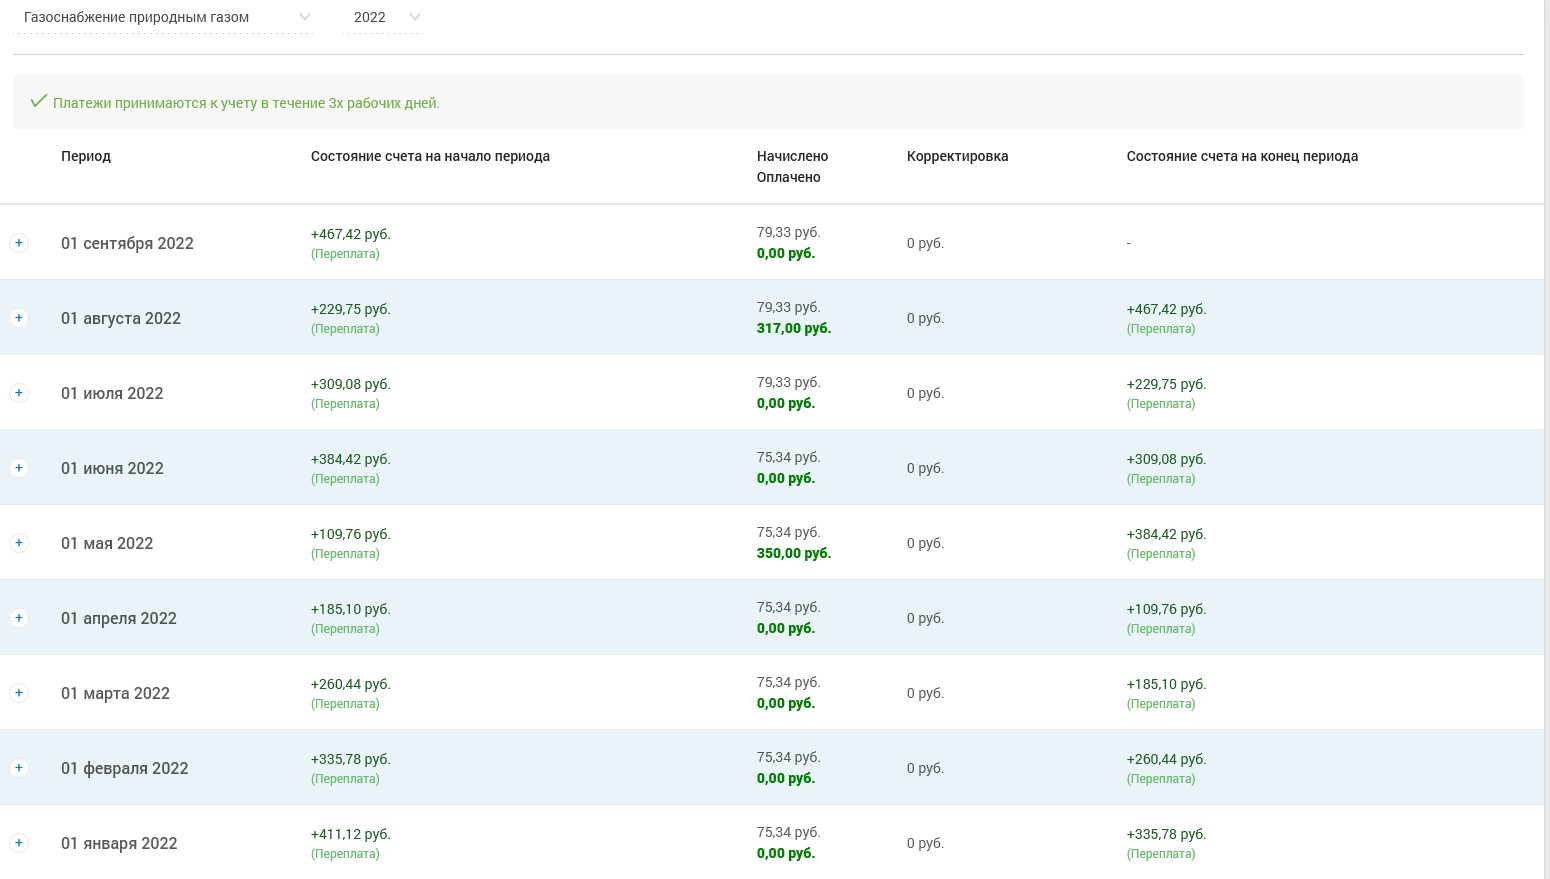Expand the 01 сентября 2022 row

[x=19, y=243]
